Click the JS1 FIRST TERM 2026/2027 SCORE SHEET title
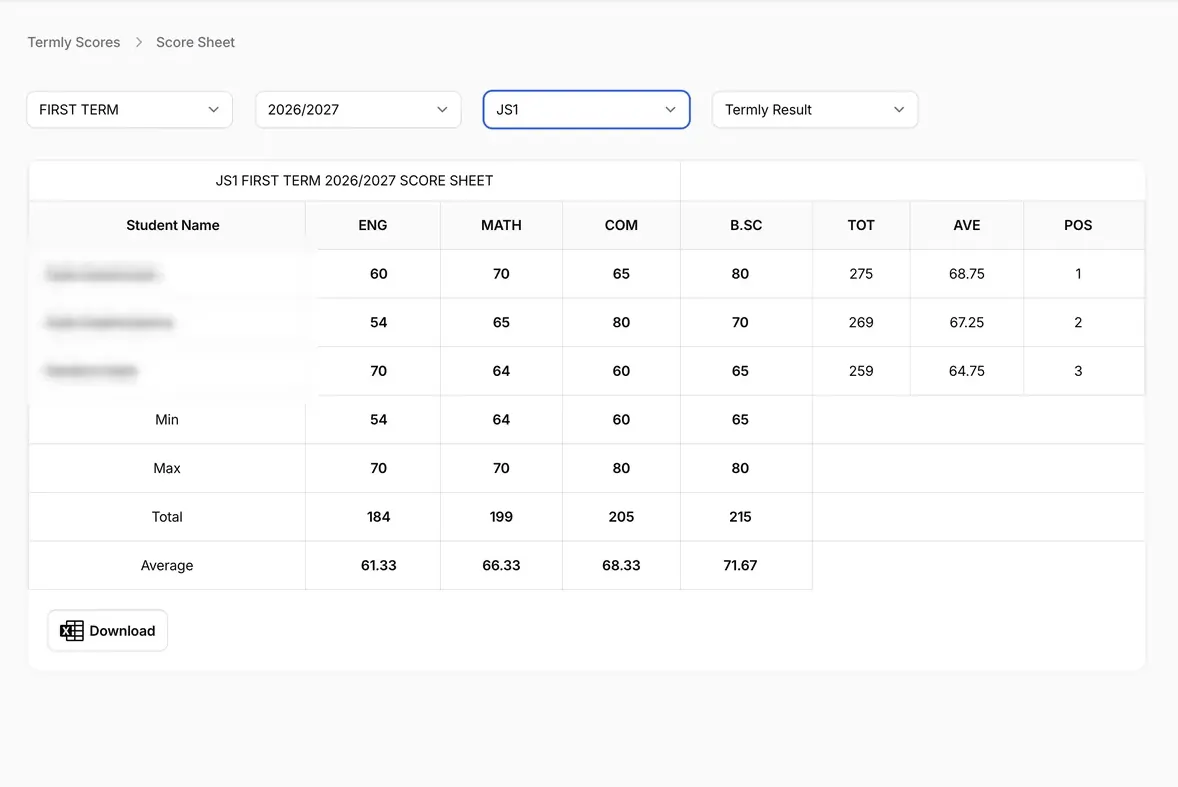 355,180
